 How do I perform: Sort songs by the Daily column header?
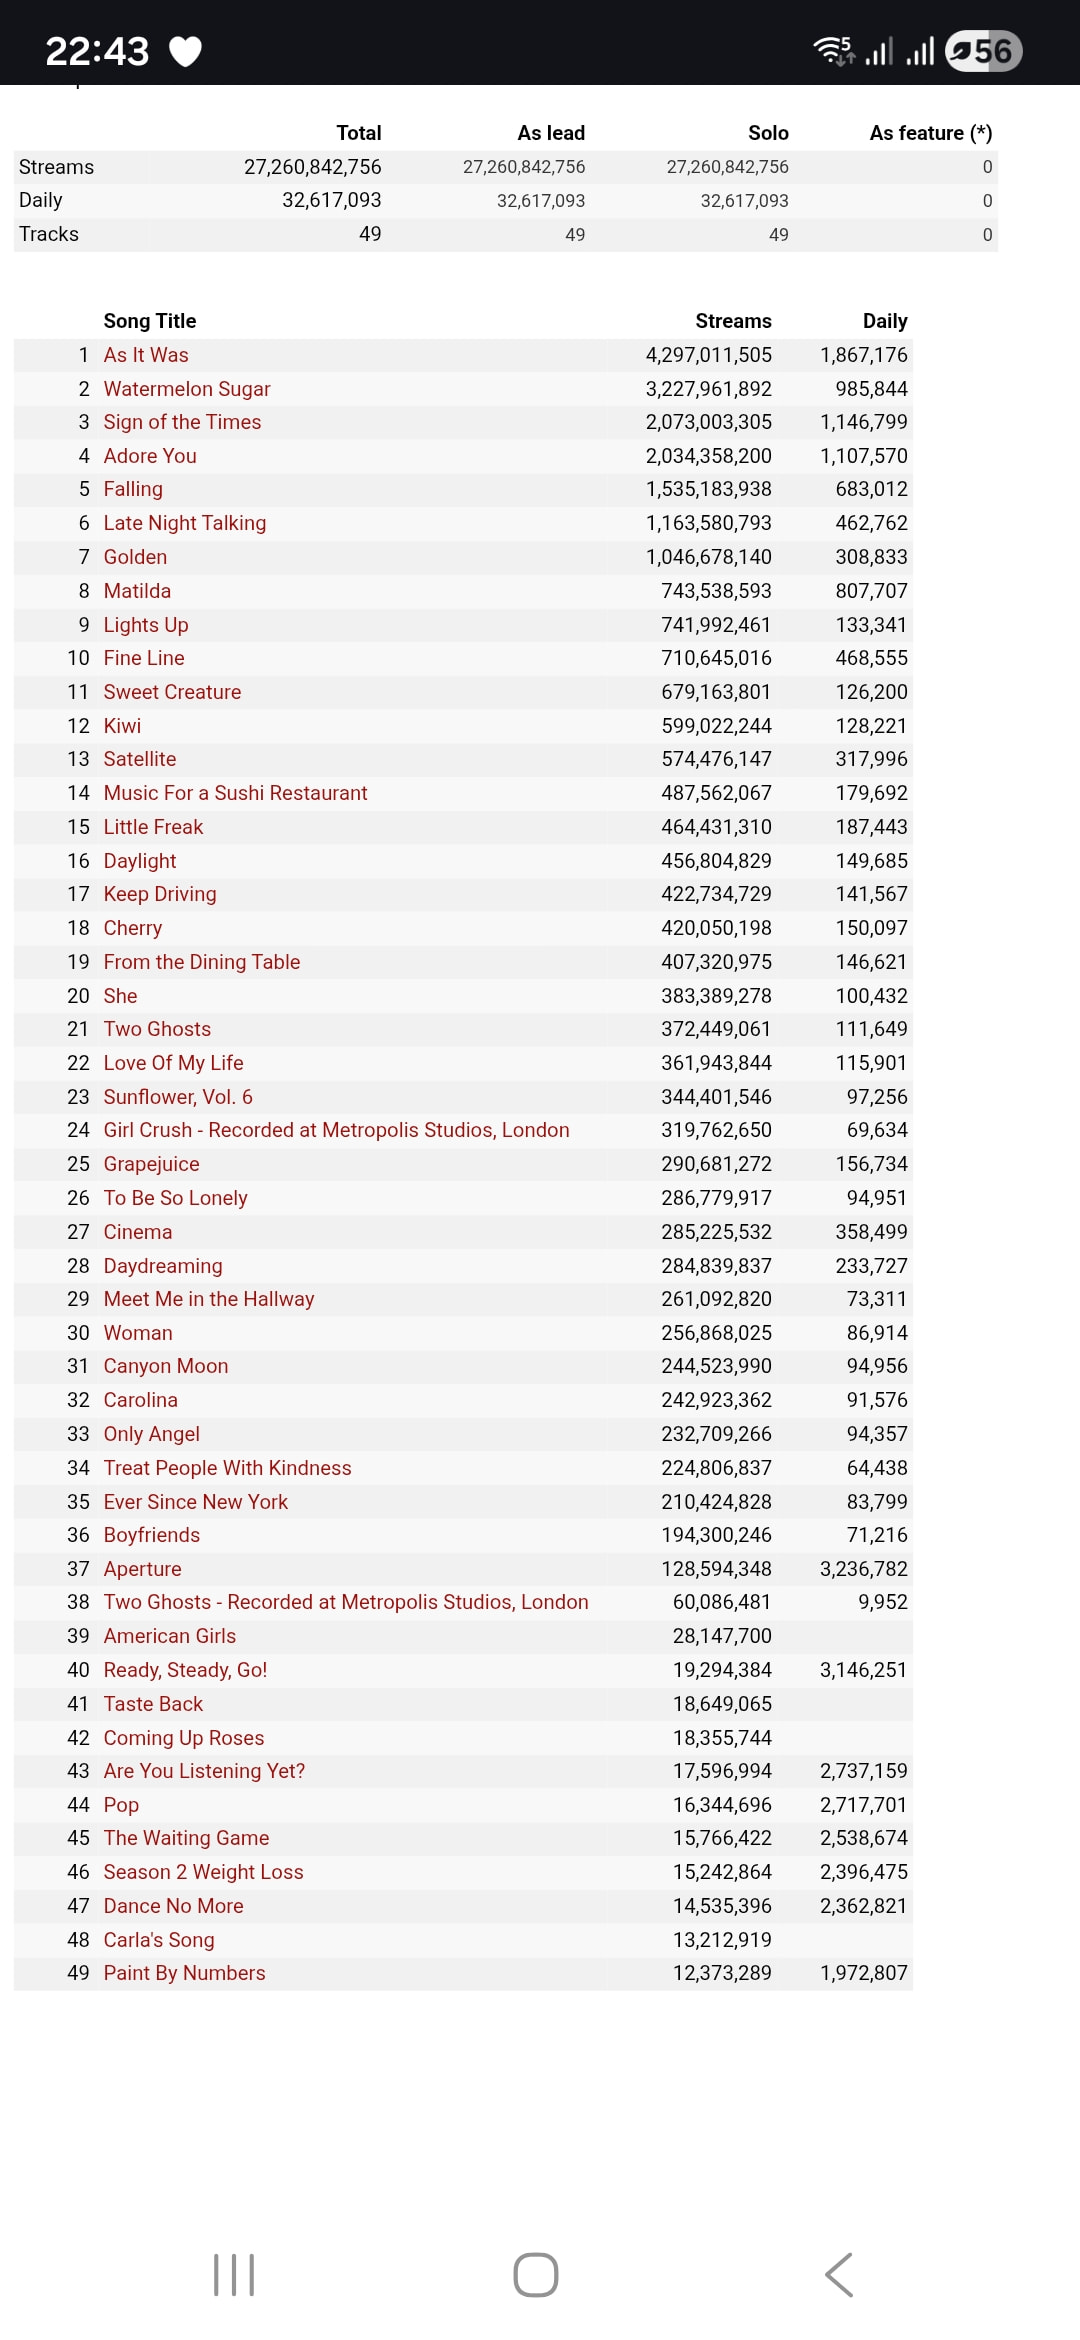tap(885, 321)
